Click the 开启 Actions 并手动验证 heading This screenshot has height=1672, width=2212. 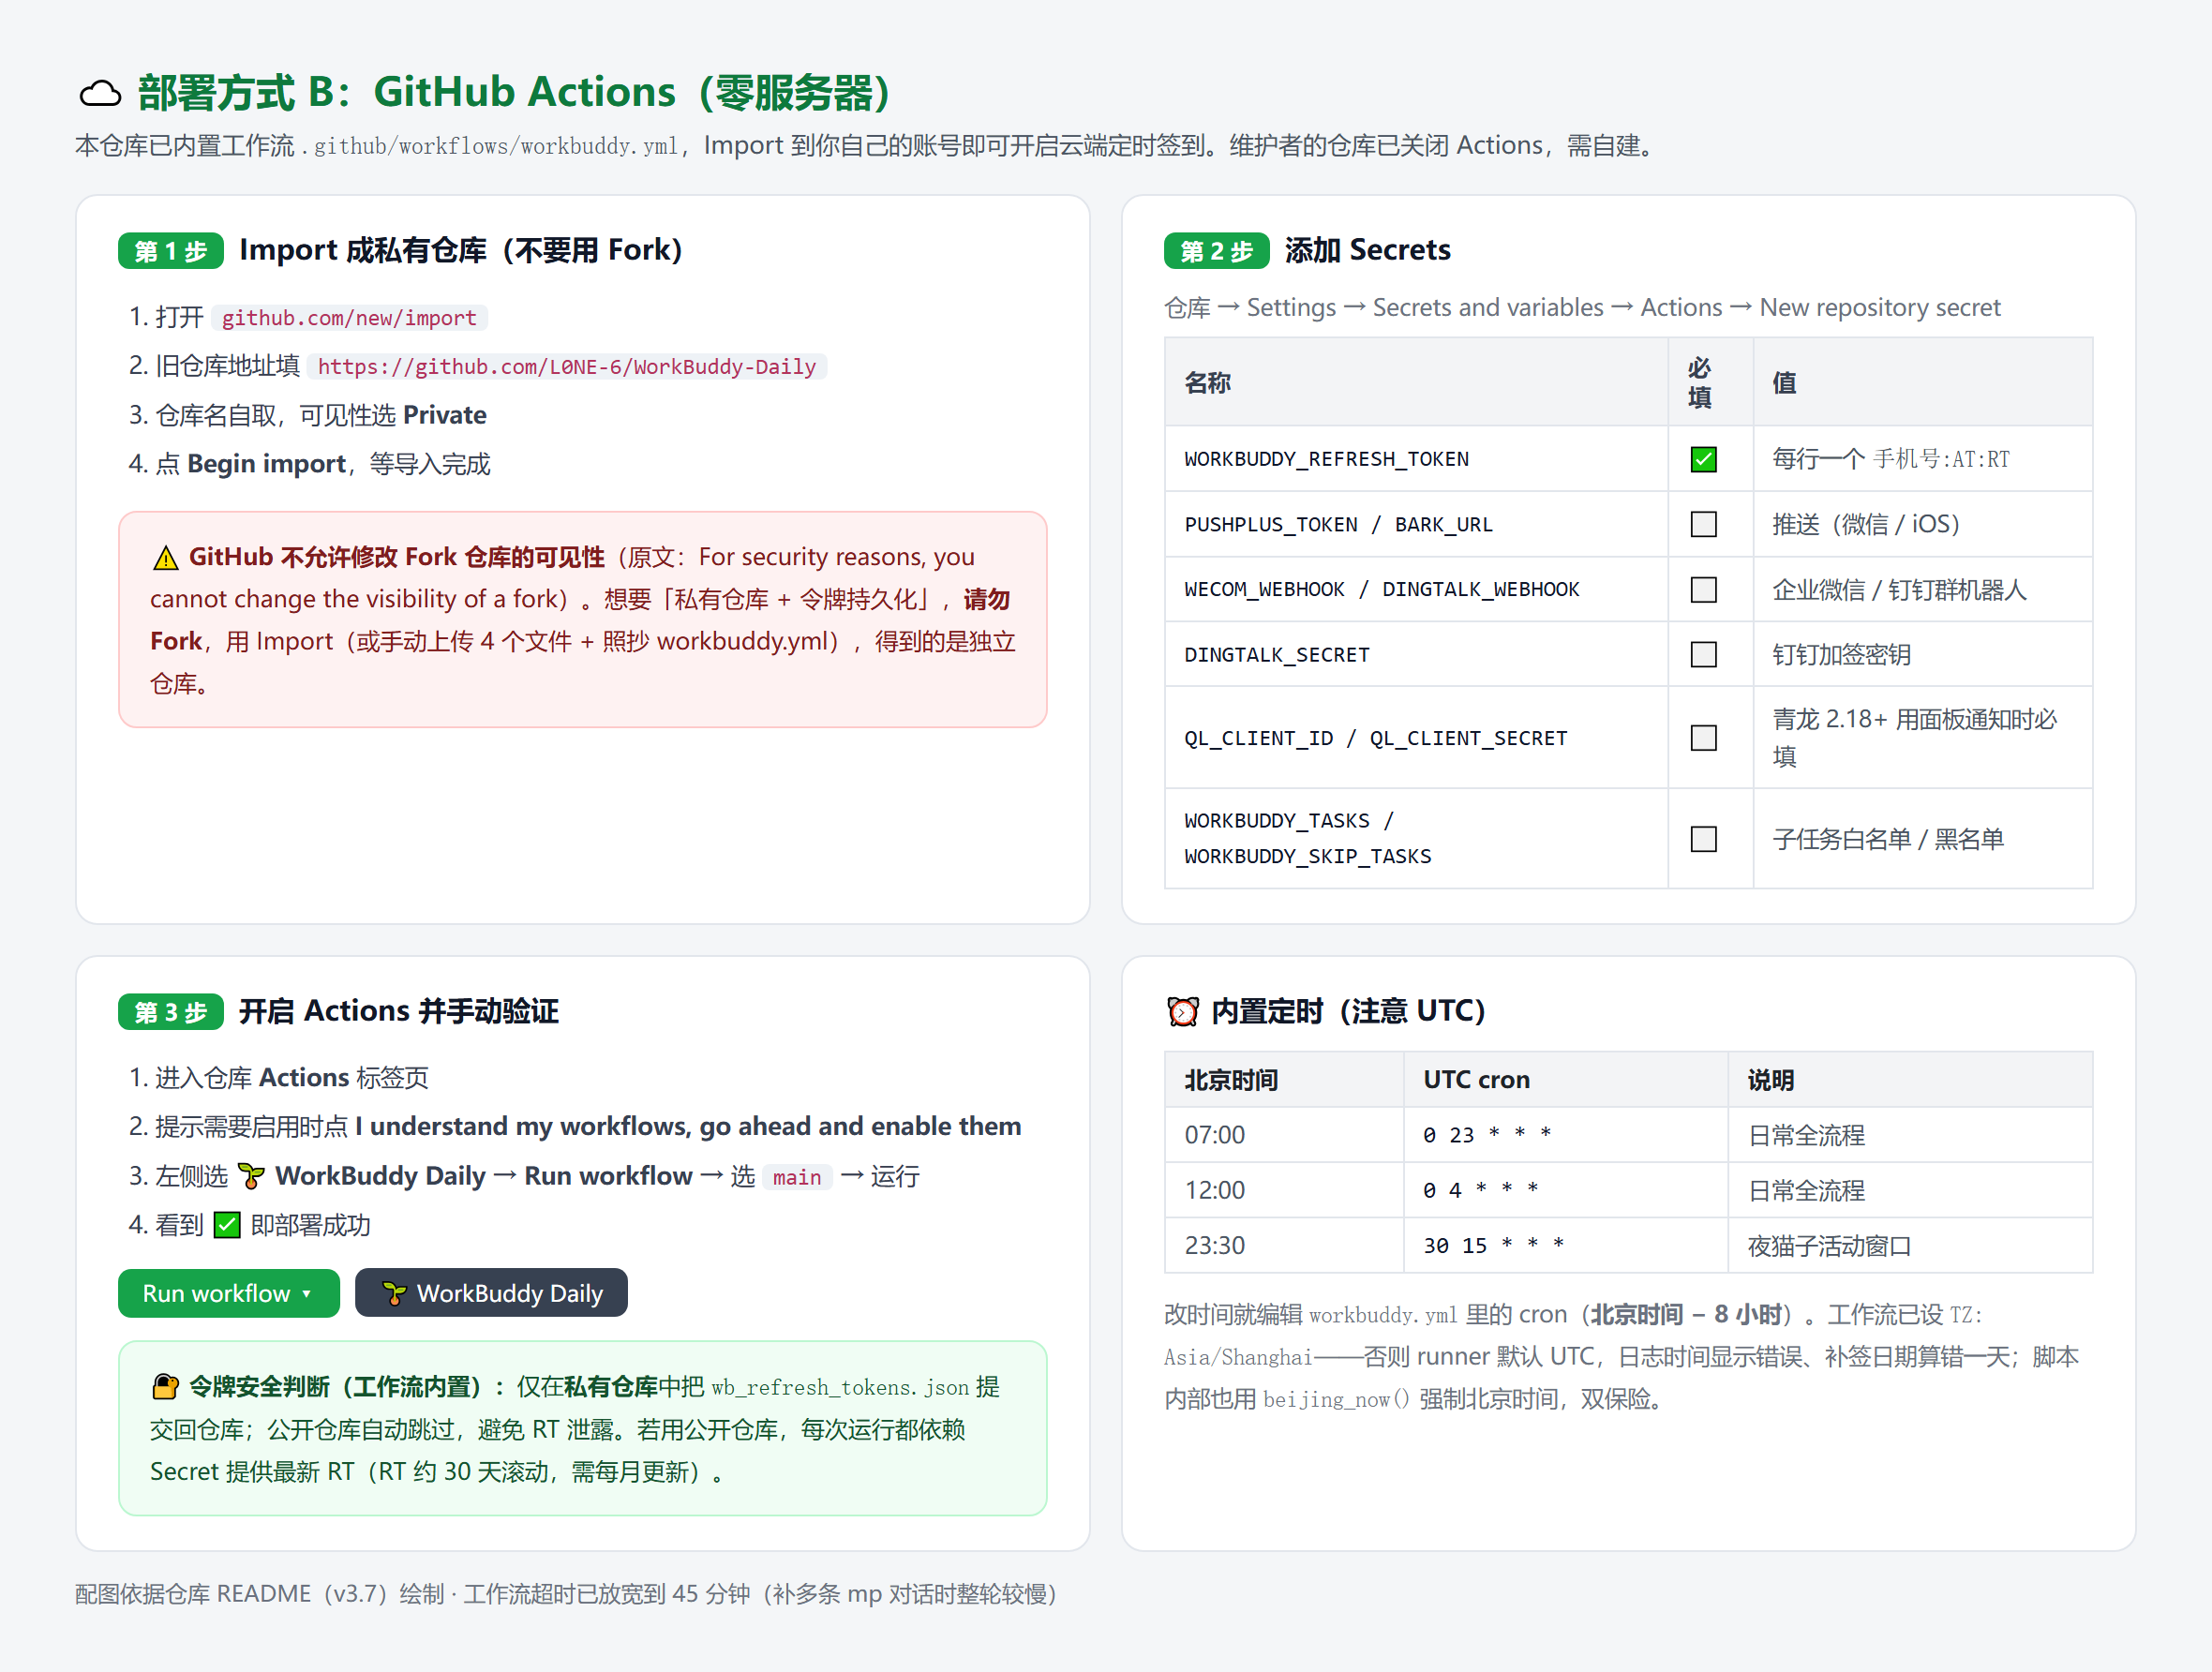click(x=398, y=1011)
